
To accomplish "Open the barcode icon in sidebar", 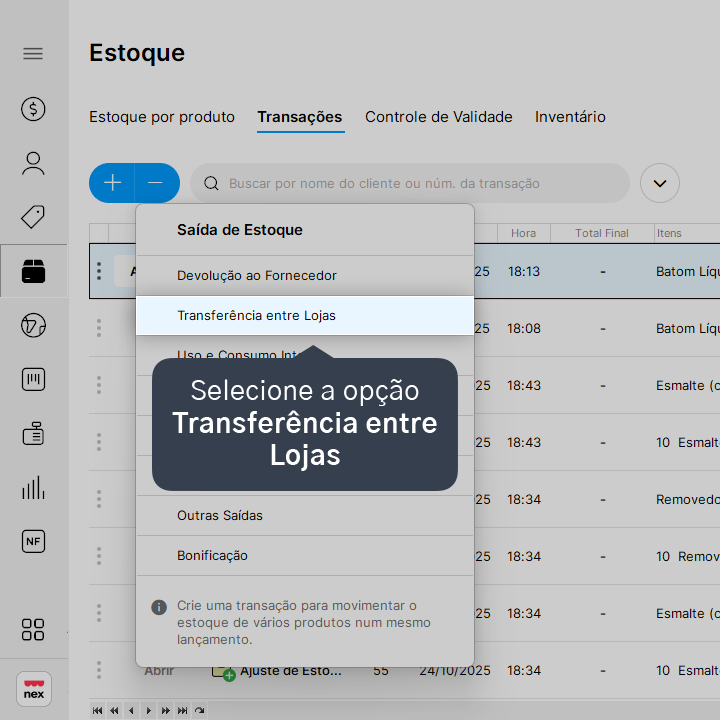I will pos(33,379).
